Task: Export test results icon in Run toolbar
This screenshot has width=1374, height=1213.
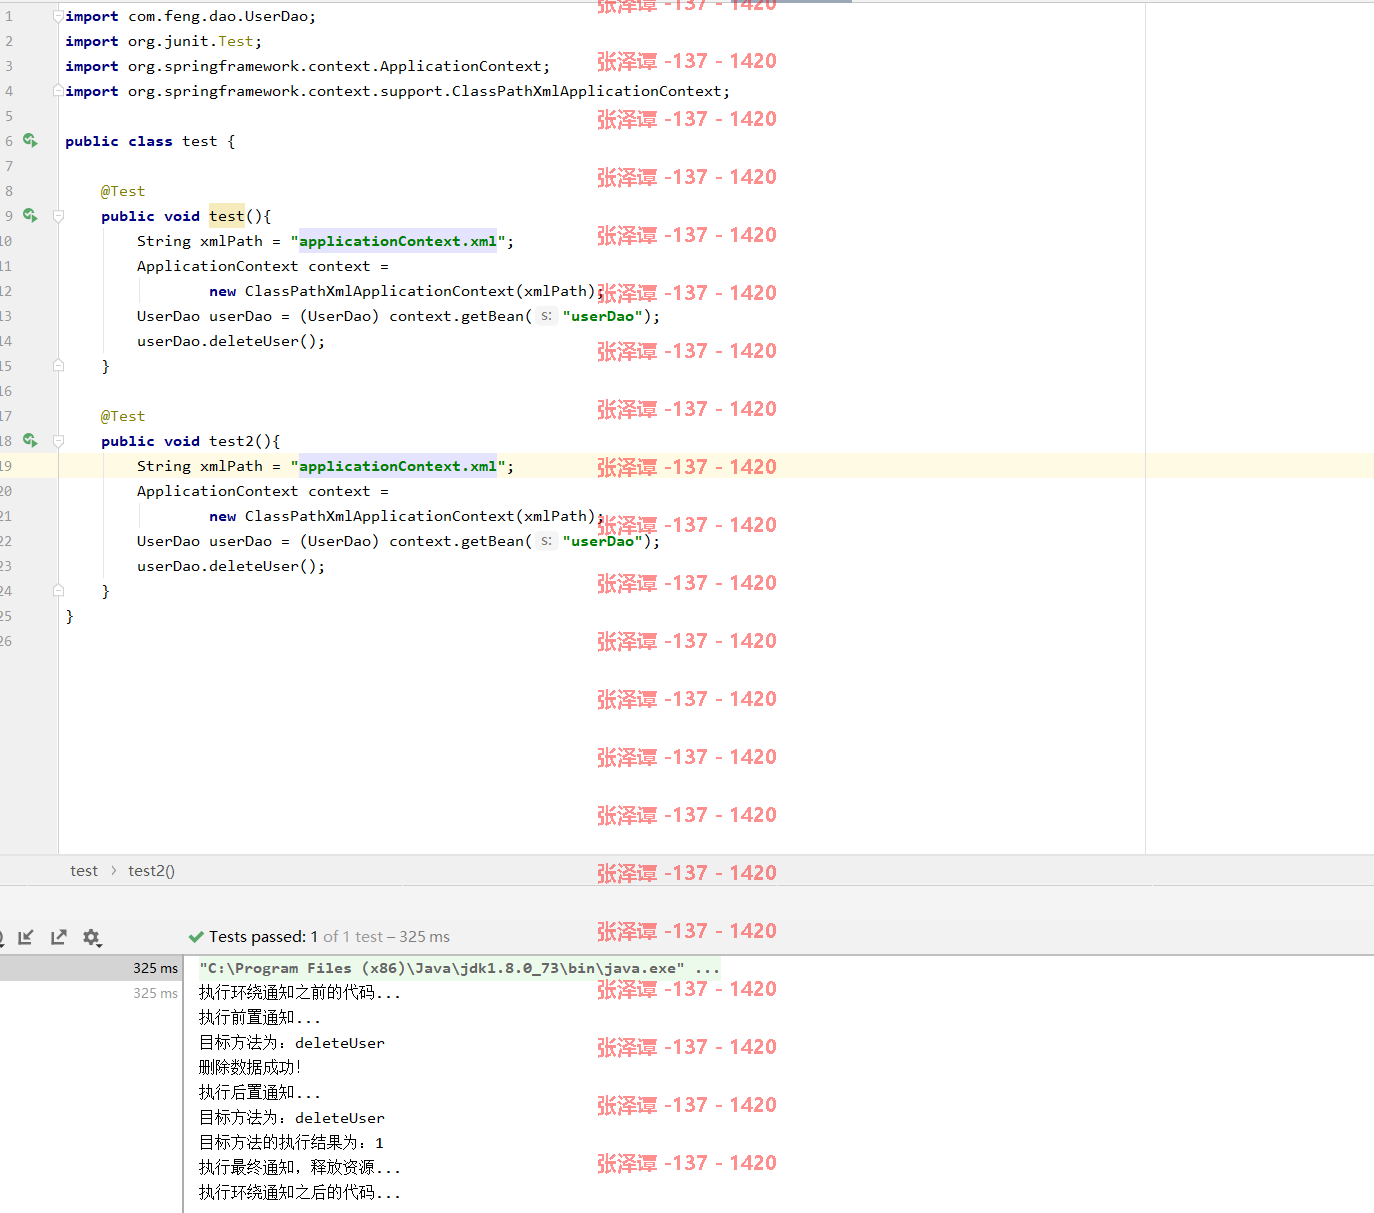Action: [59, 937]
